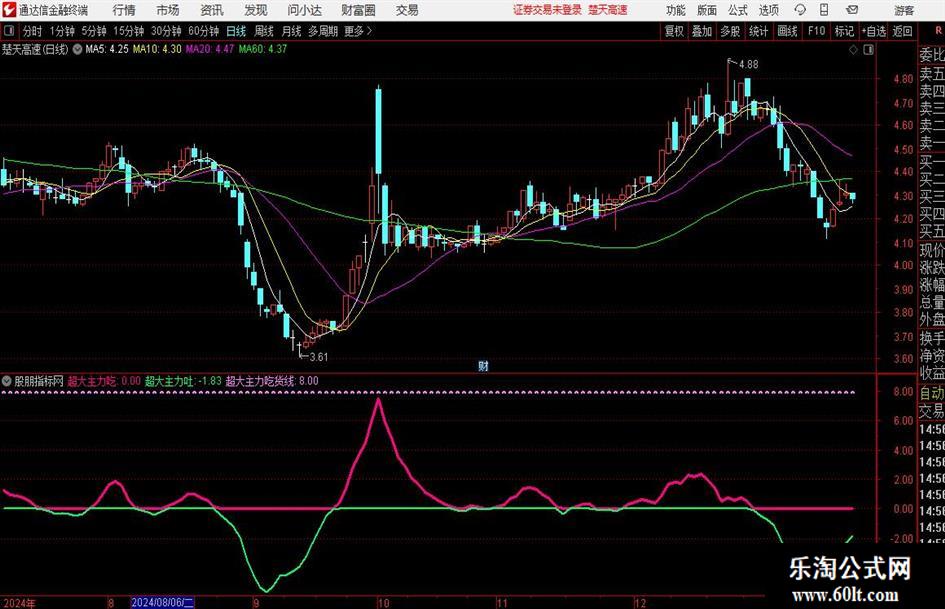Screen dimensions: 945x609
Task: Click the MA5: 4.25 label
Action: click(x=107, y=49)
